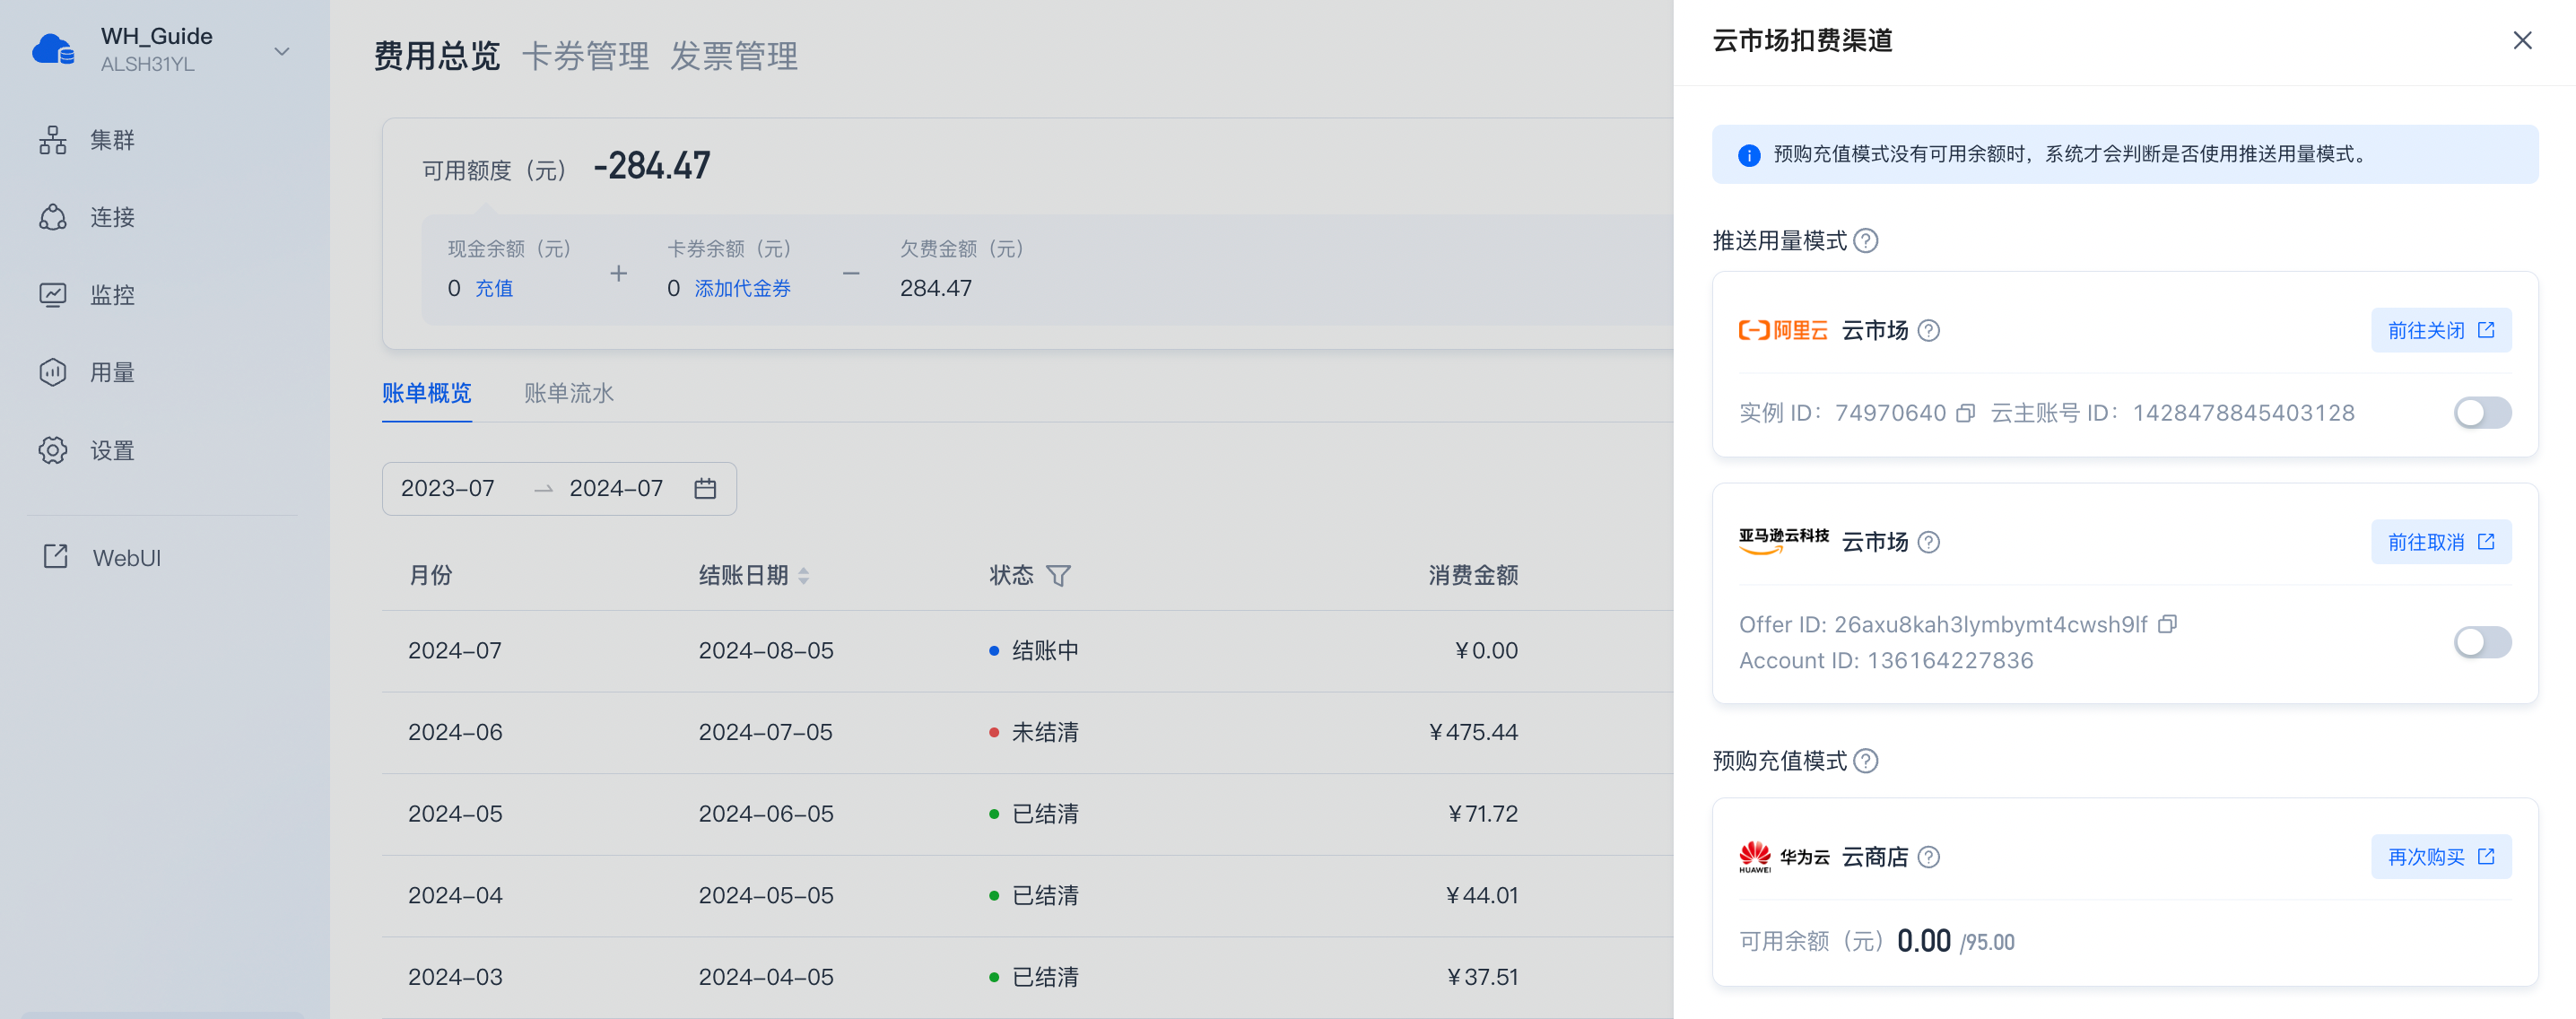Screen dimensions: 2576x1019
Task: Open the calendar icon in date range
Action: [705, 488]
